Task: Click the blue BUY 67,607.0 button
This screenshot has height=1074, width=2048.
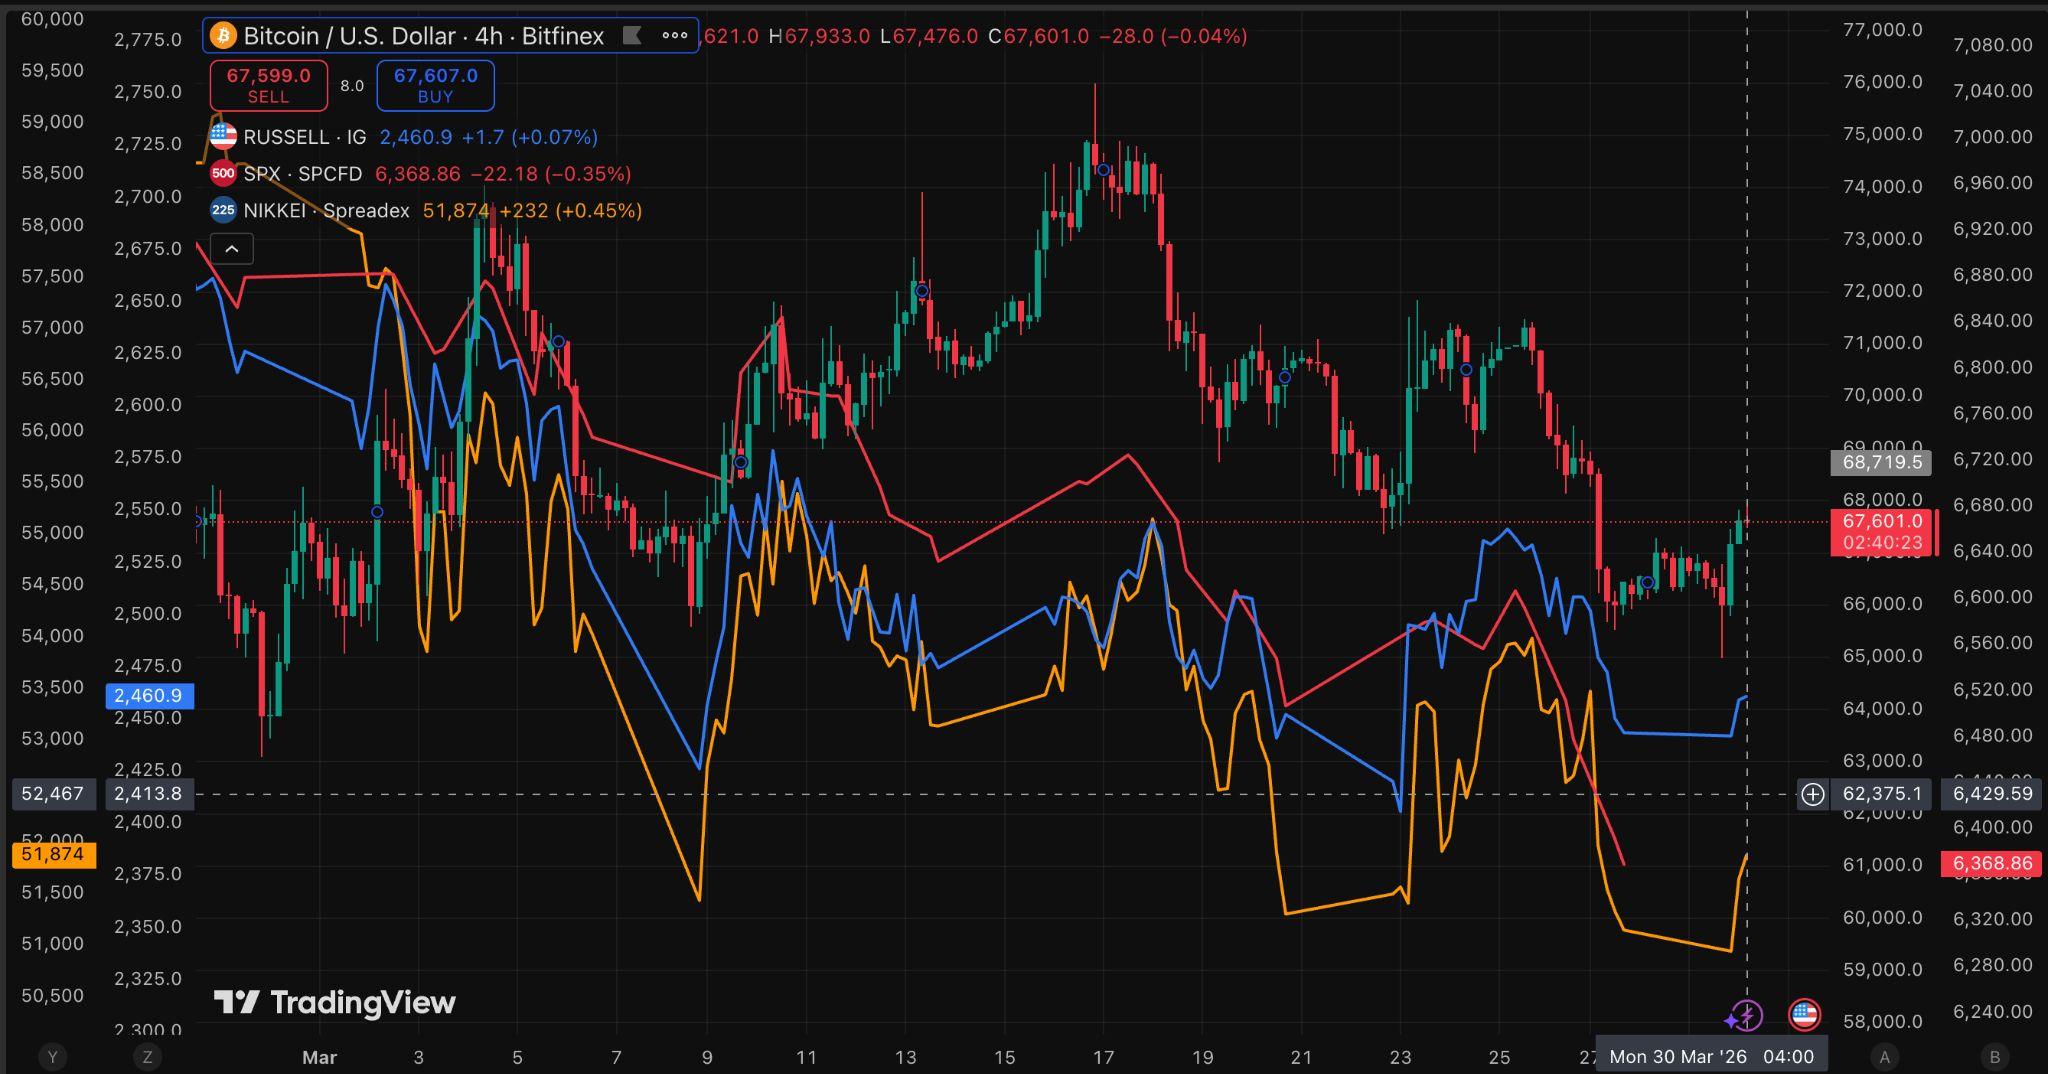Action: (435, 85)
